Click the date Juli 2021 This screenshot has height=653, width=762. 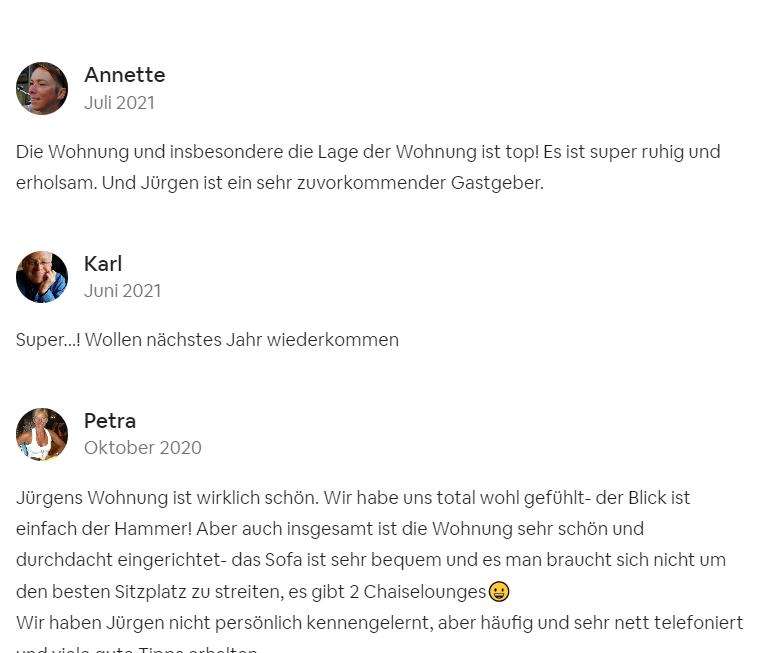tap(119, 102)
